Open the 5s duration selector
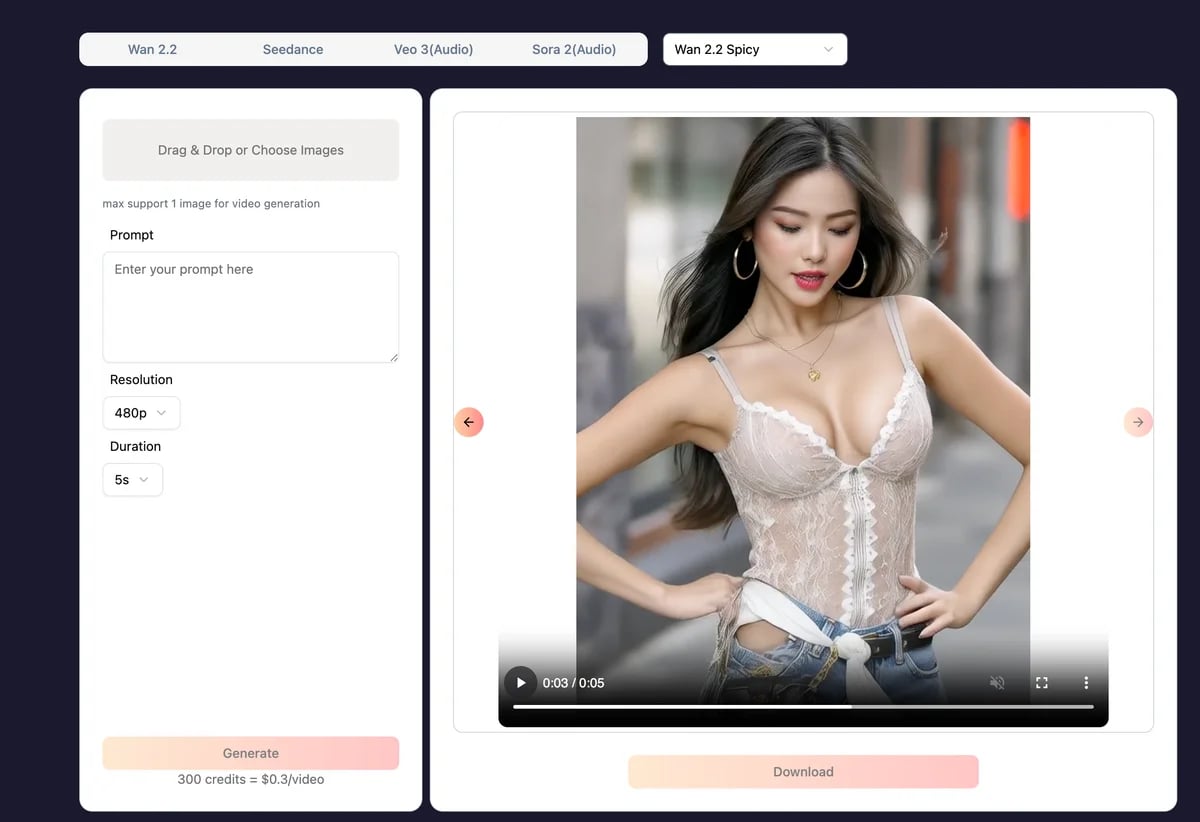The image size is (1200, 822). [x=132, y=479]
